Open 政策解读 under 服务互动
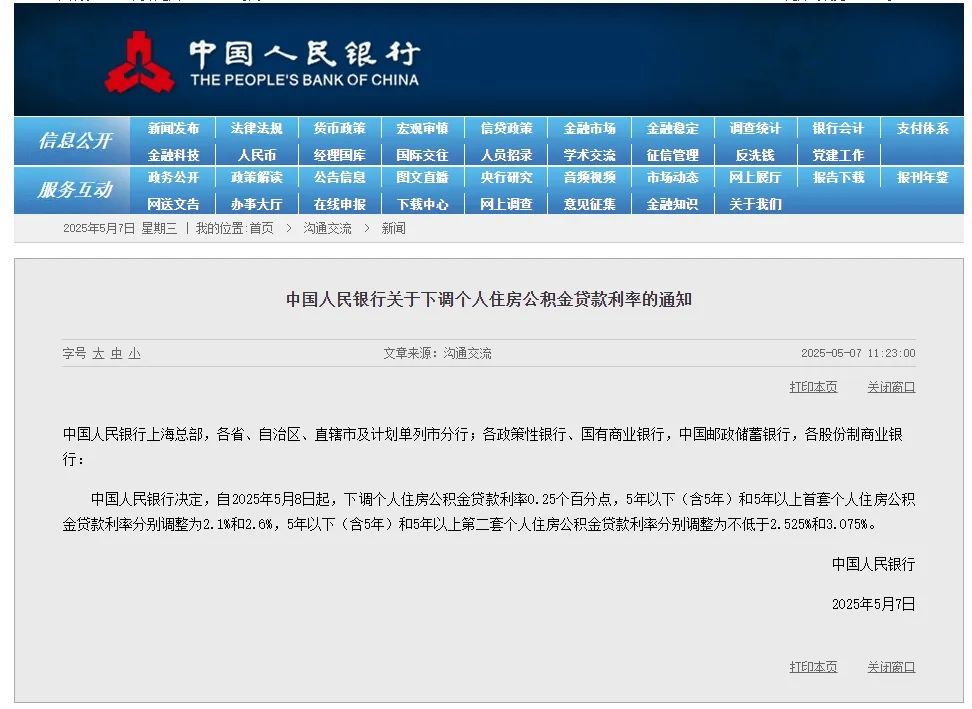The image size is (972, 709). [256, 178]
